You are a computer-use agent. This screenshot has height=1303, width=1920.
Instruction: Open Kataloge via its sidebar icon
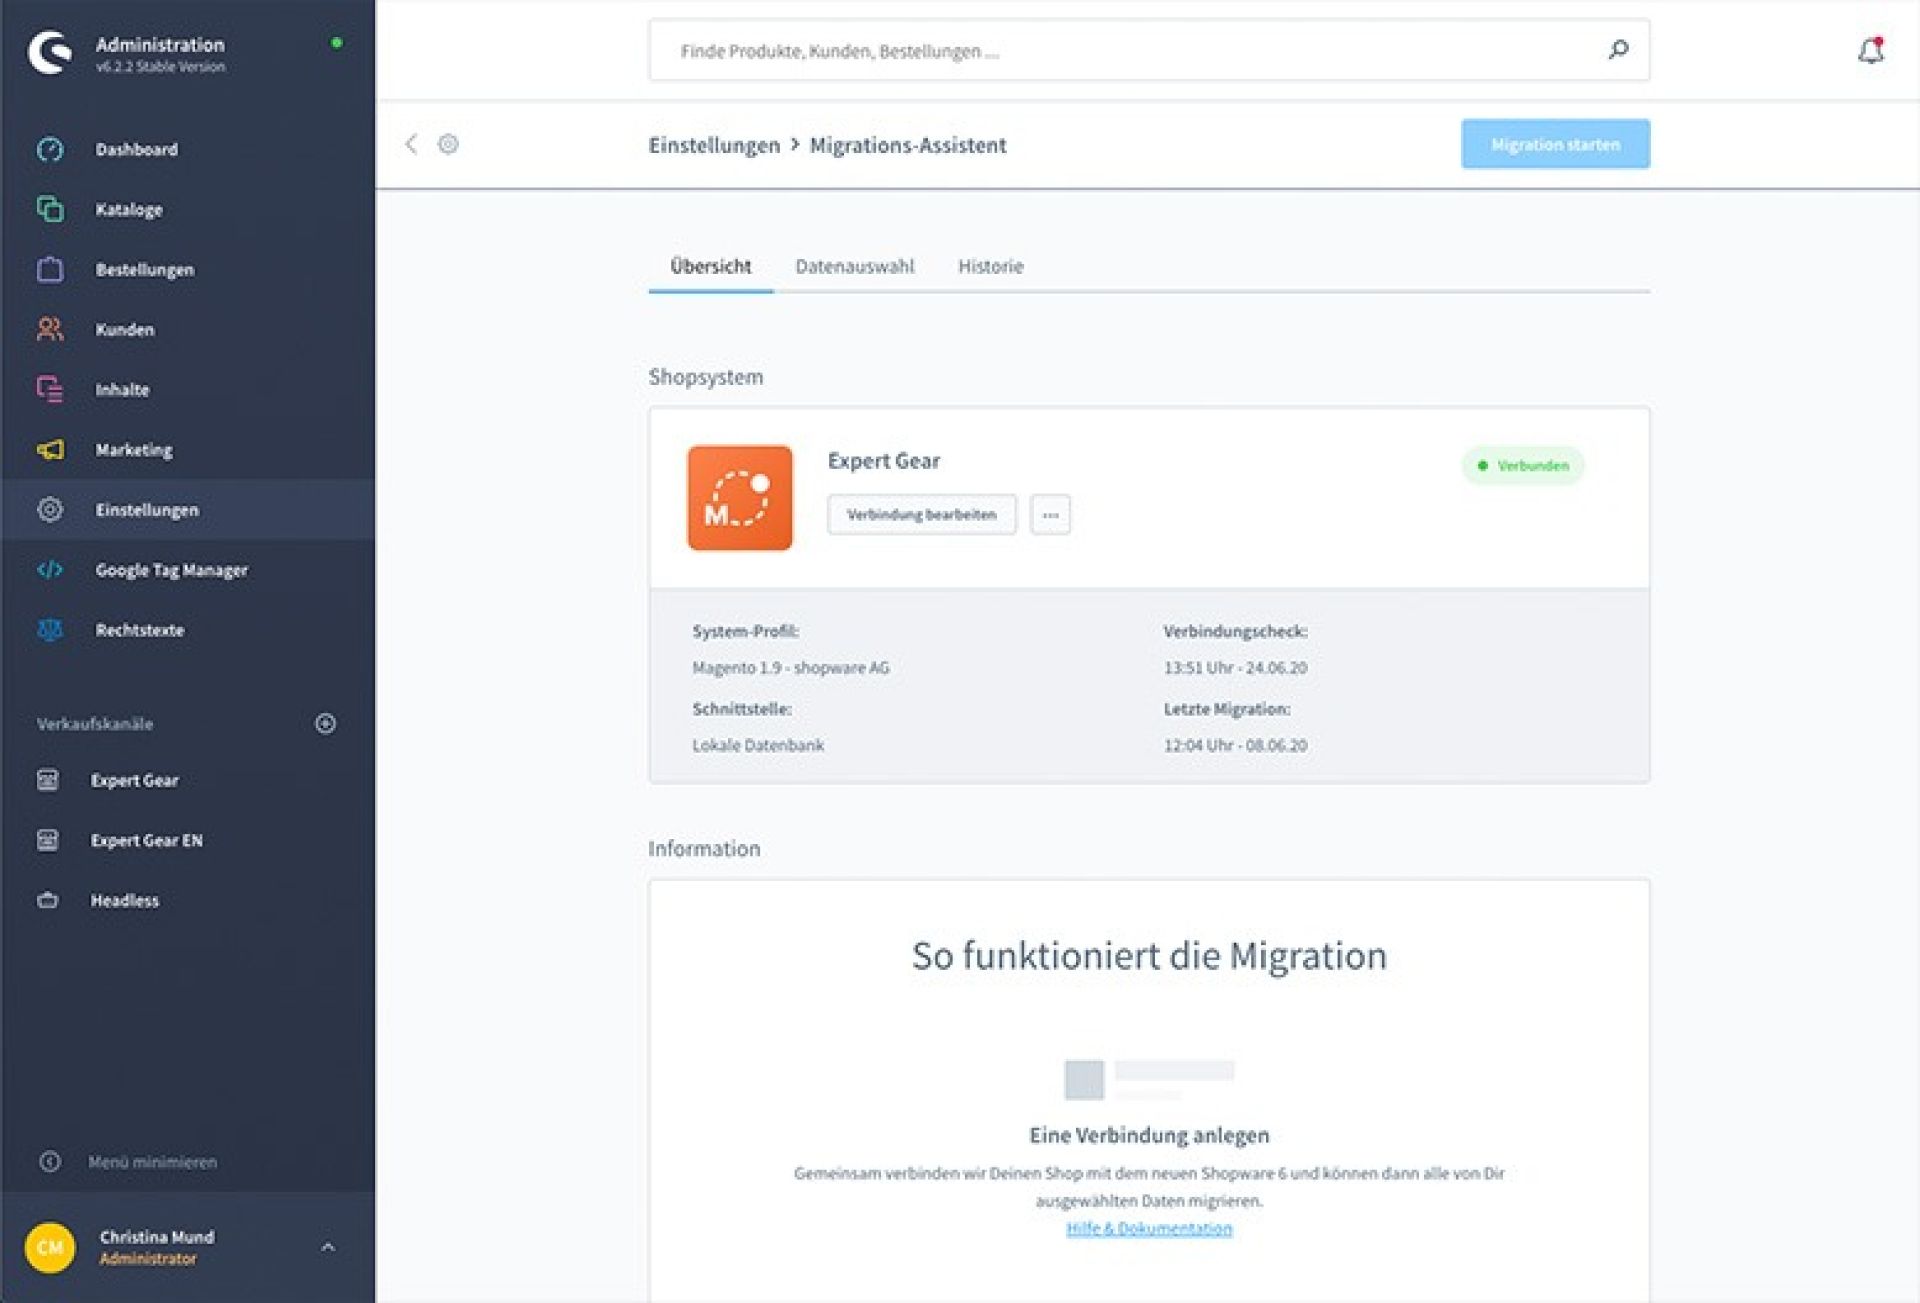tap(50, 209)
